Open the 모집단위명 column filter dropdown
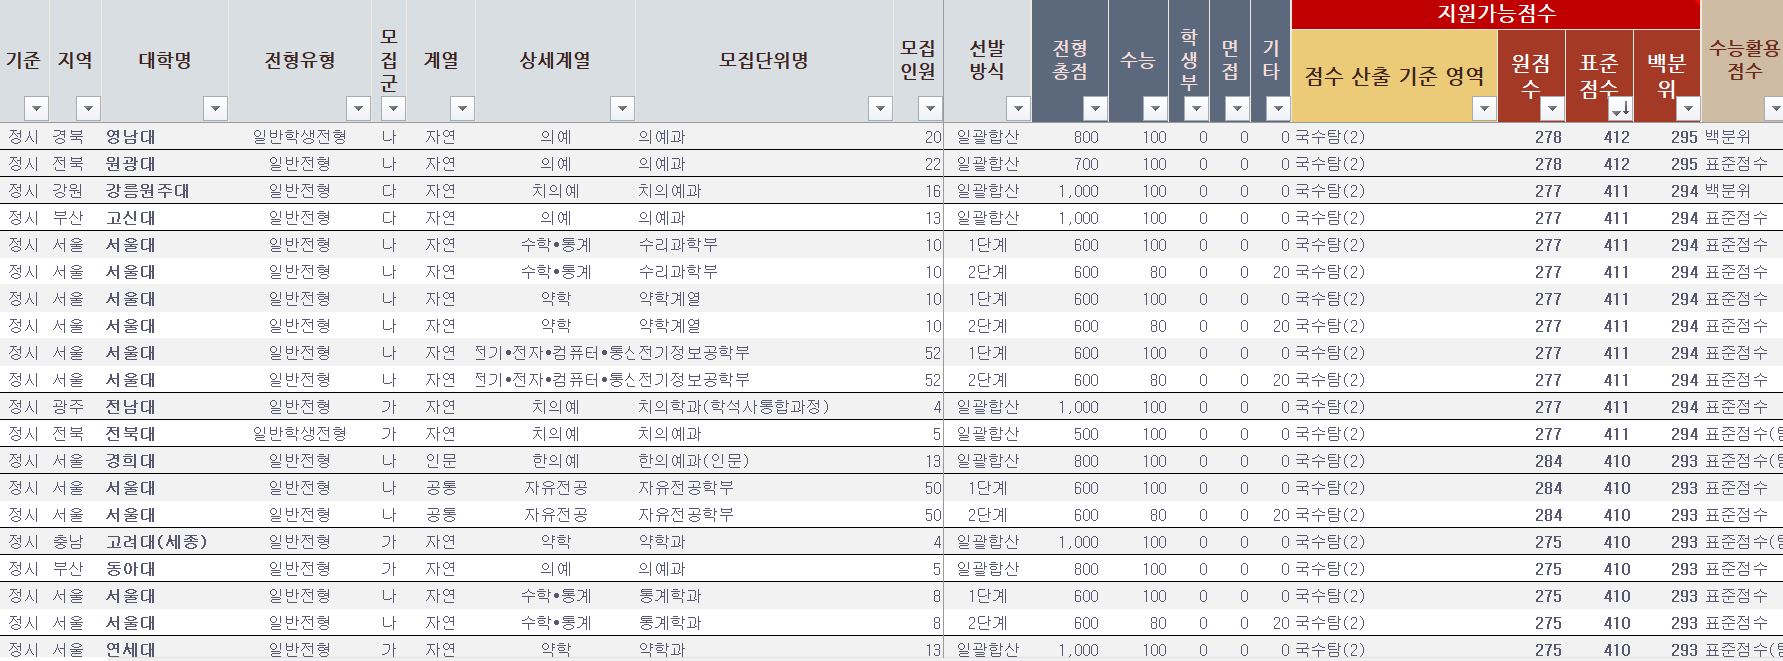The width and height of the screenshot is (1783, 661). pos(880,108)
